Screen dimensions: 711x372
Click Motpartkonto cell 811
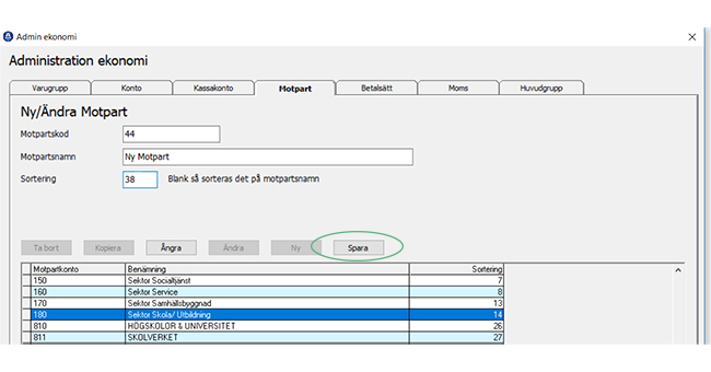pyautogui.click(x=78, y=337)
